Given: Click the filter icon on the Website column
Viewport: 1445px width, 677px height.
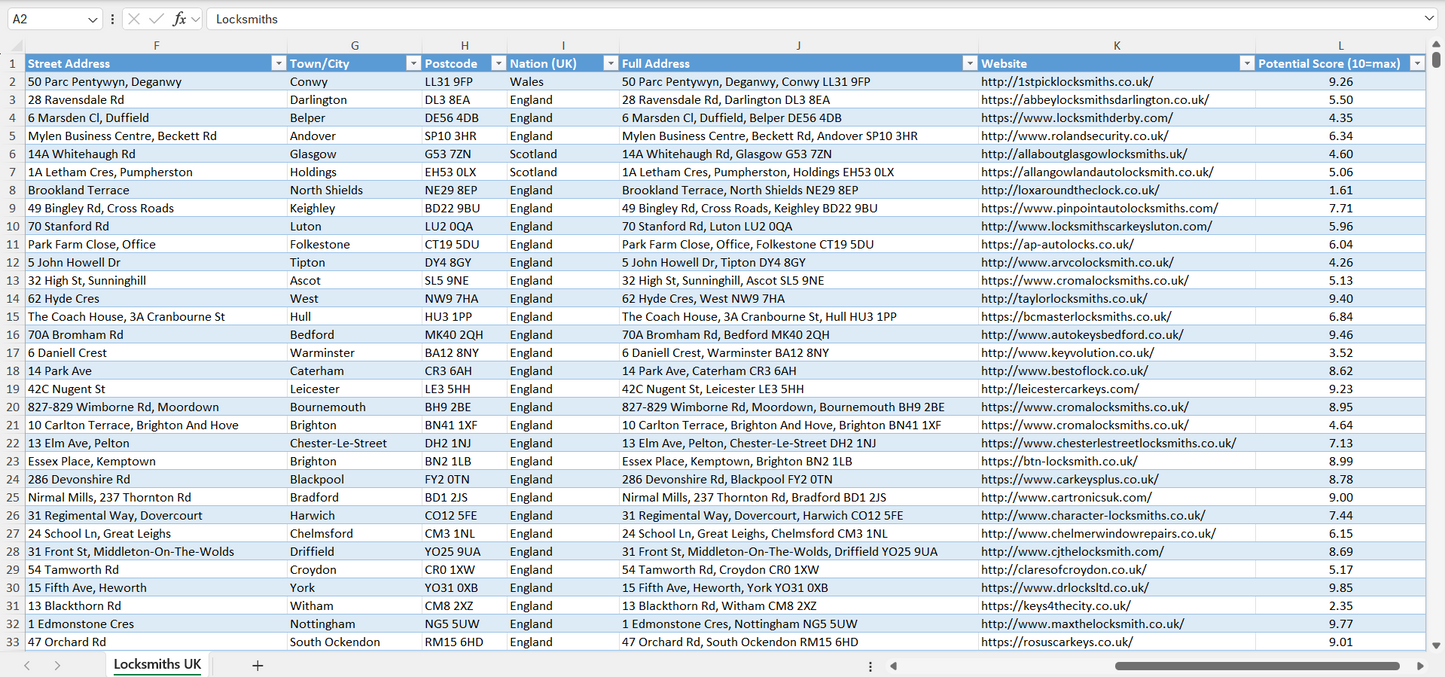Looking at the screenshot, I should tap(1246, 62).
